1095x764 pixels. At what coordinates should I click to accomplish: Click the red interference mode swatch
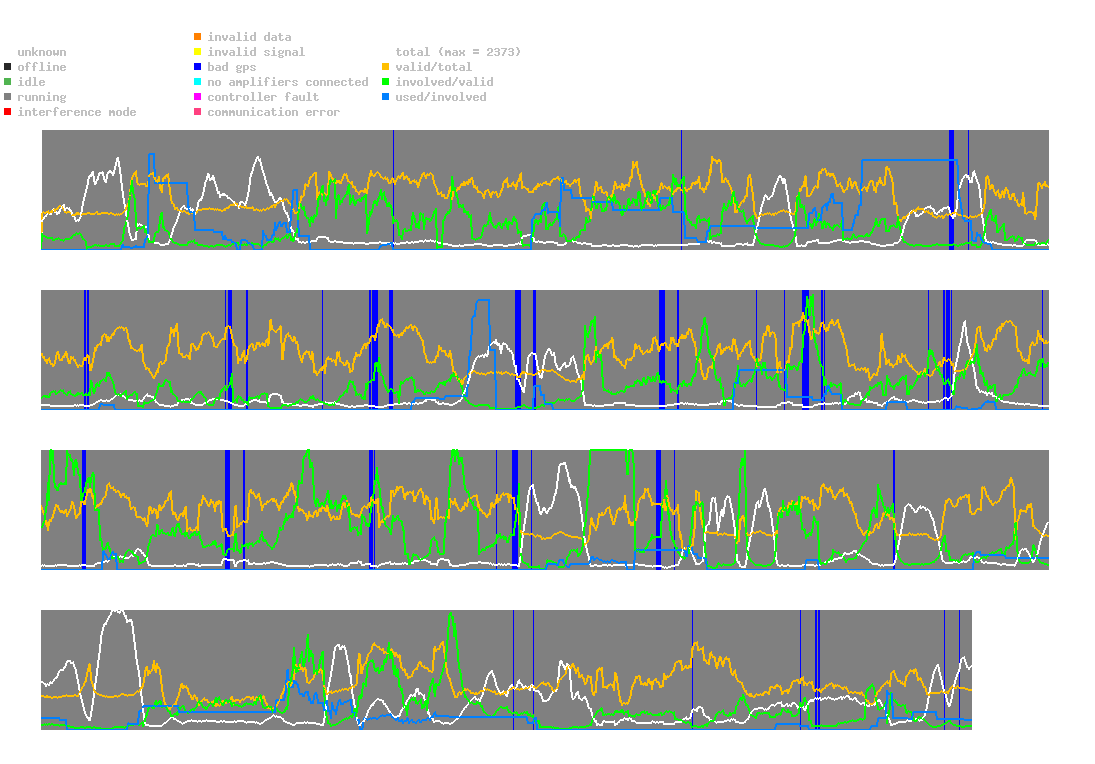(8, 112)
